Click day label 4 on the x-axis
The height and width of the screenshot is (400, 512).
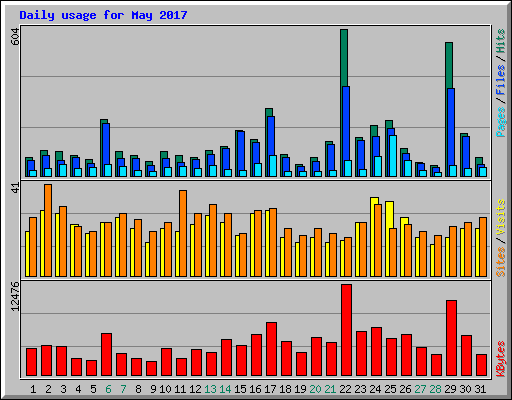click(78, 389)
